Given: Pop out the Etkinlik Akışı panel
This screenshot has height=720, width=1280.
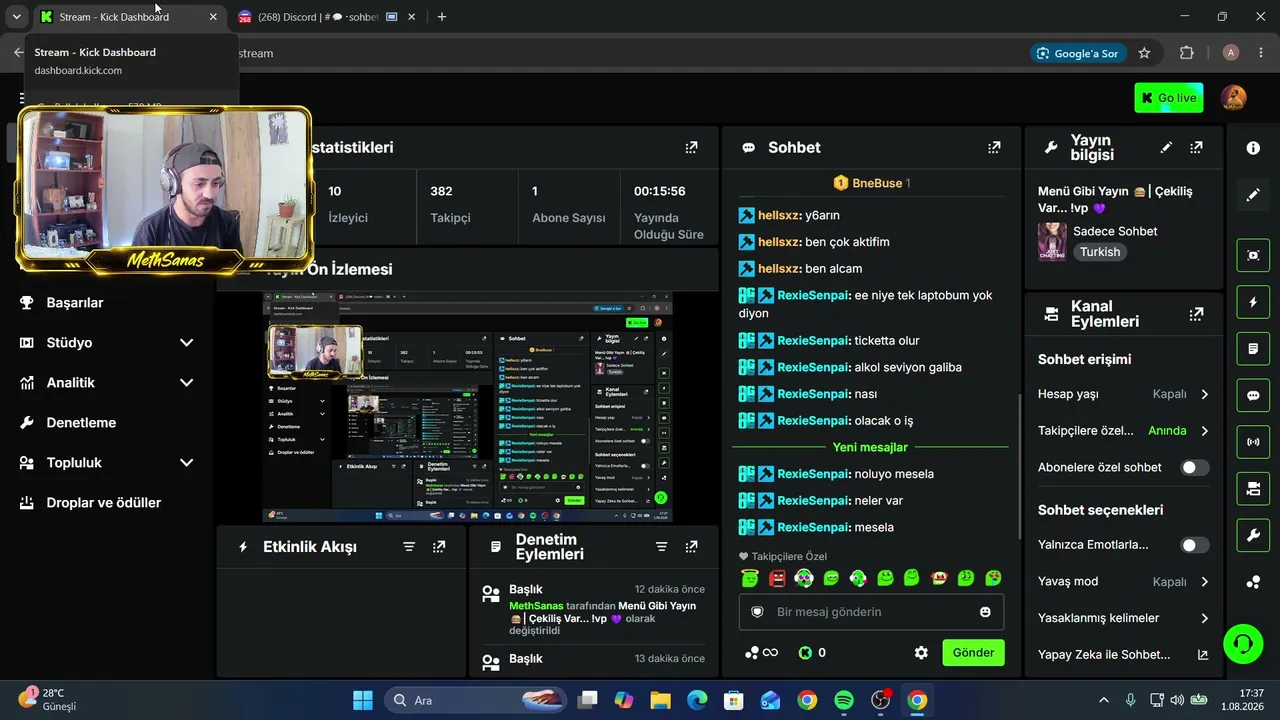Looking at the screenshot, I should [439, 547].
